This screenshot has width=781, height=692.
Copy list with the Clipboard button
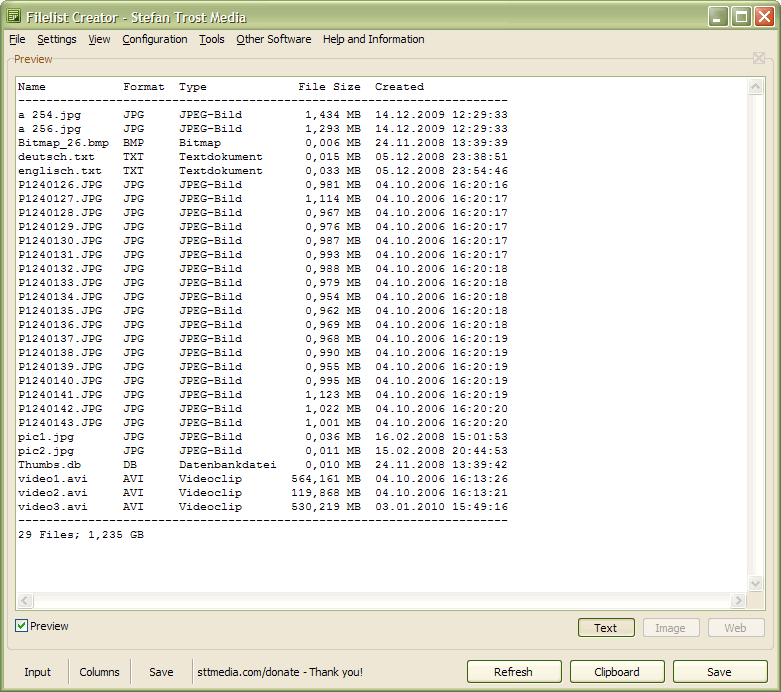pyautogui.click(x=617, y=672)
